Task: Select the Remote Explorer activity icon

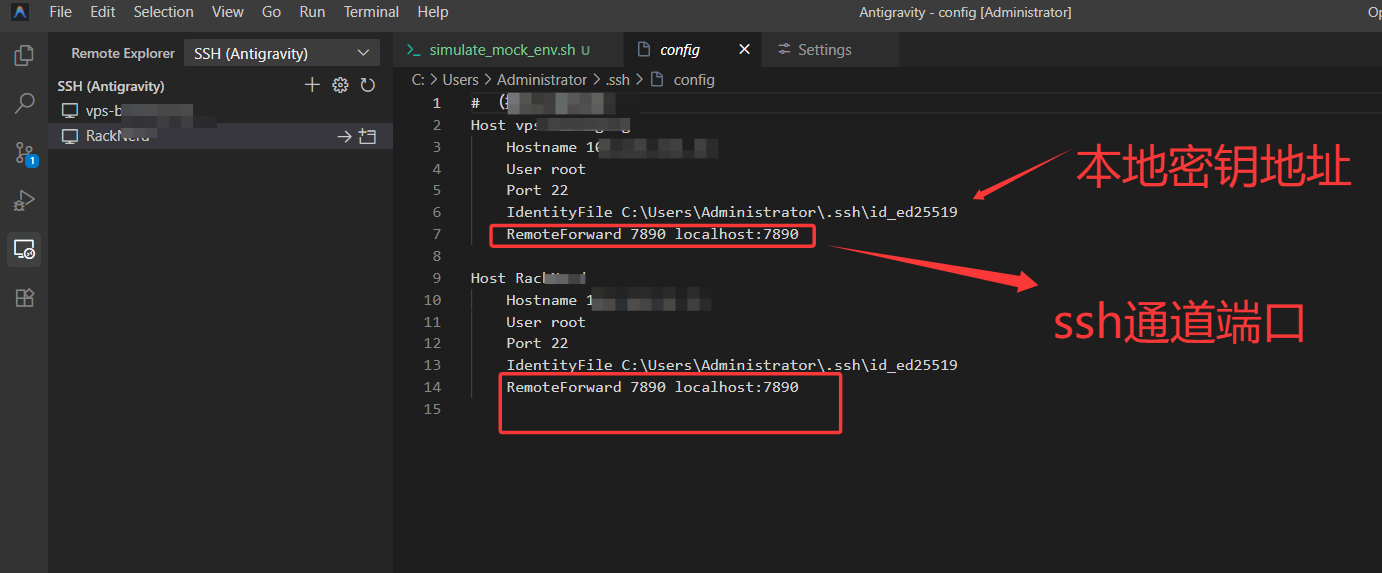Action: coord(24,249)
